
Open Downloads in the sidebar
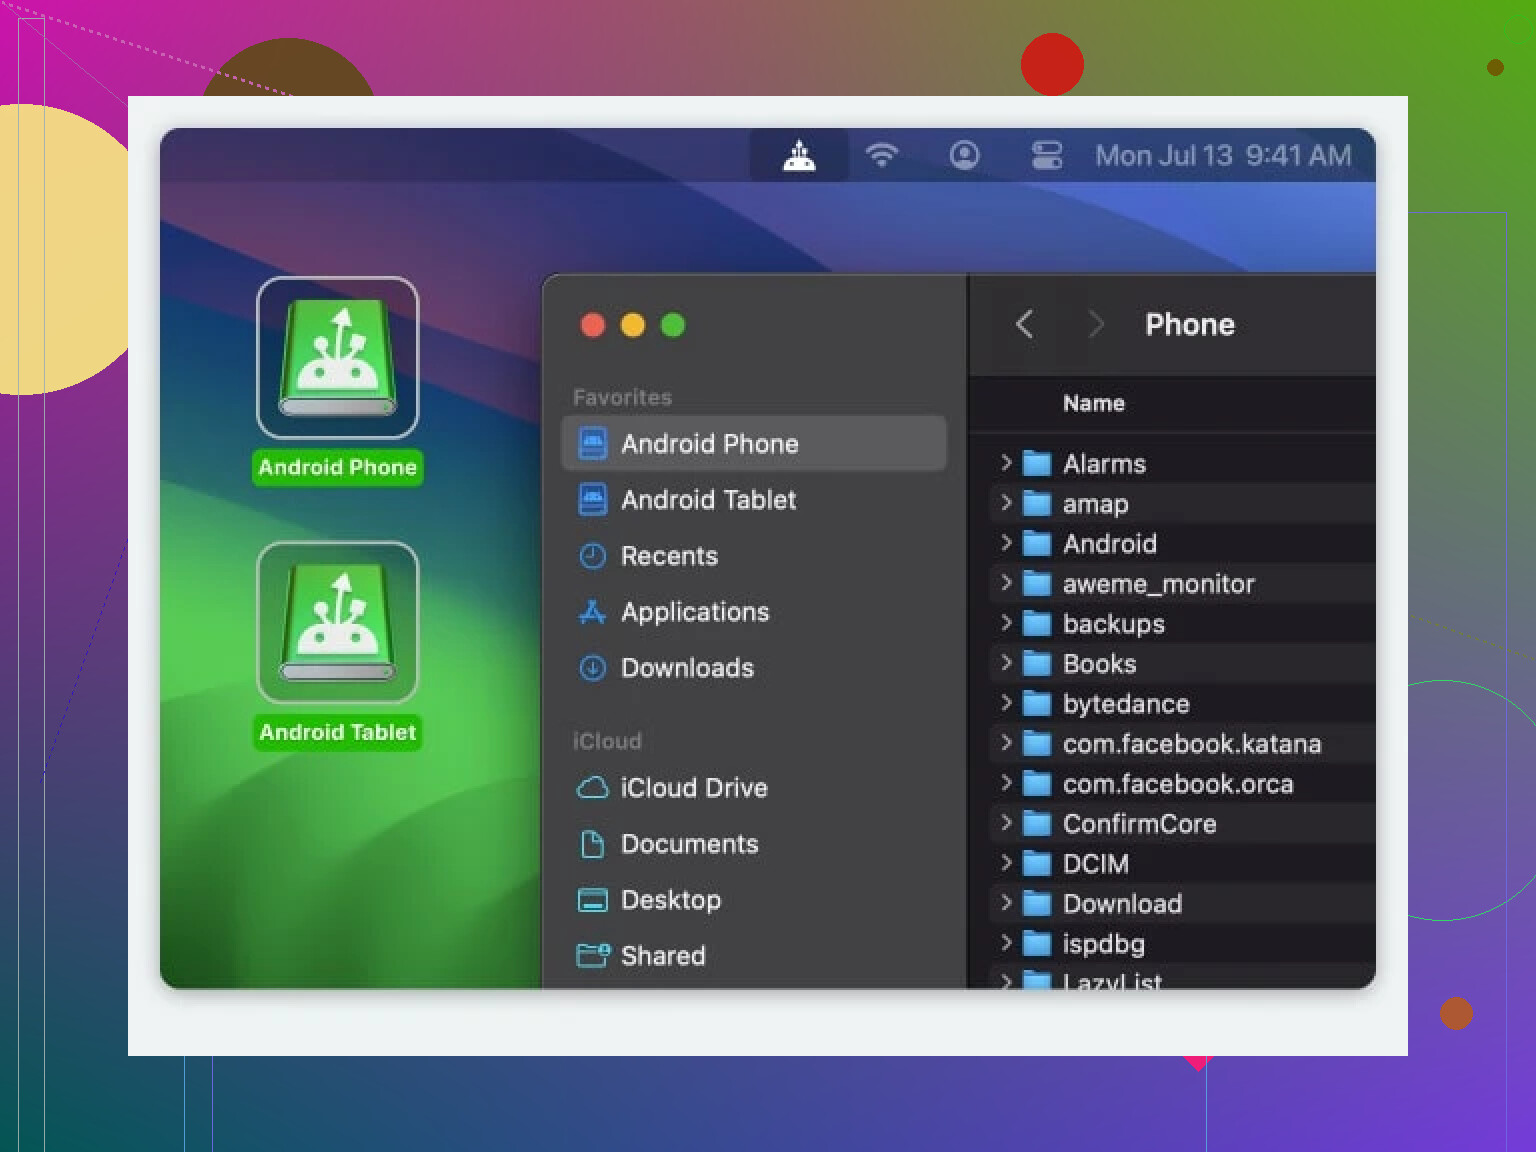pos(754,667)
